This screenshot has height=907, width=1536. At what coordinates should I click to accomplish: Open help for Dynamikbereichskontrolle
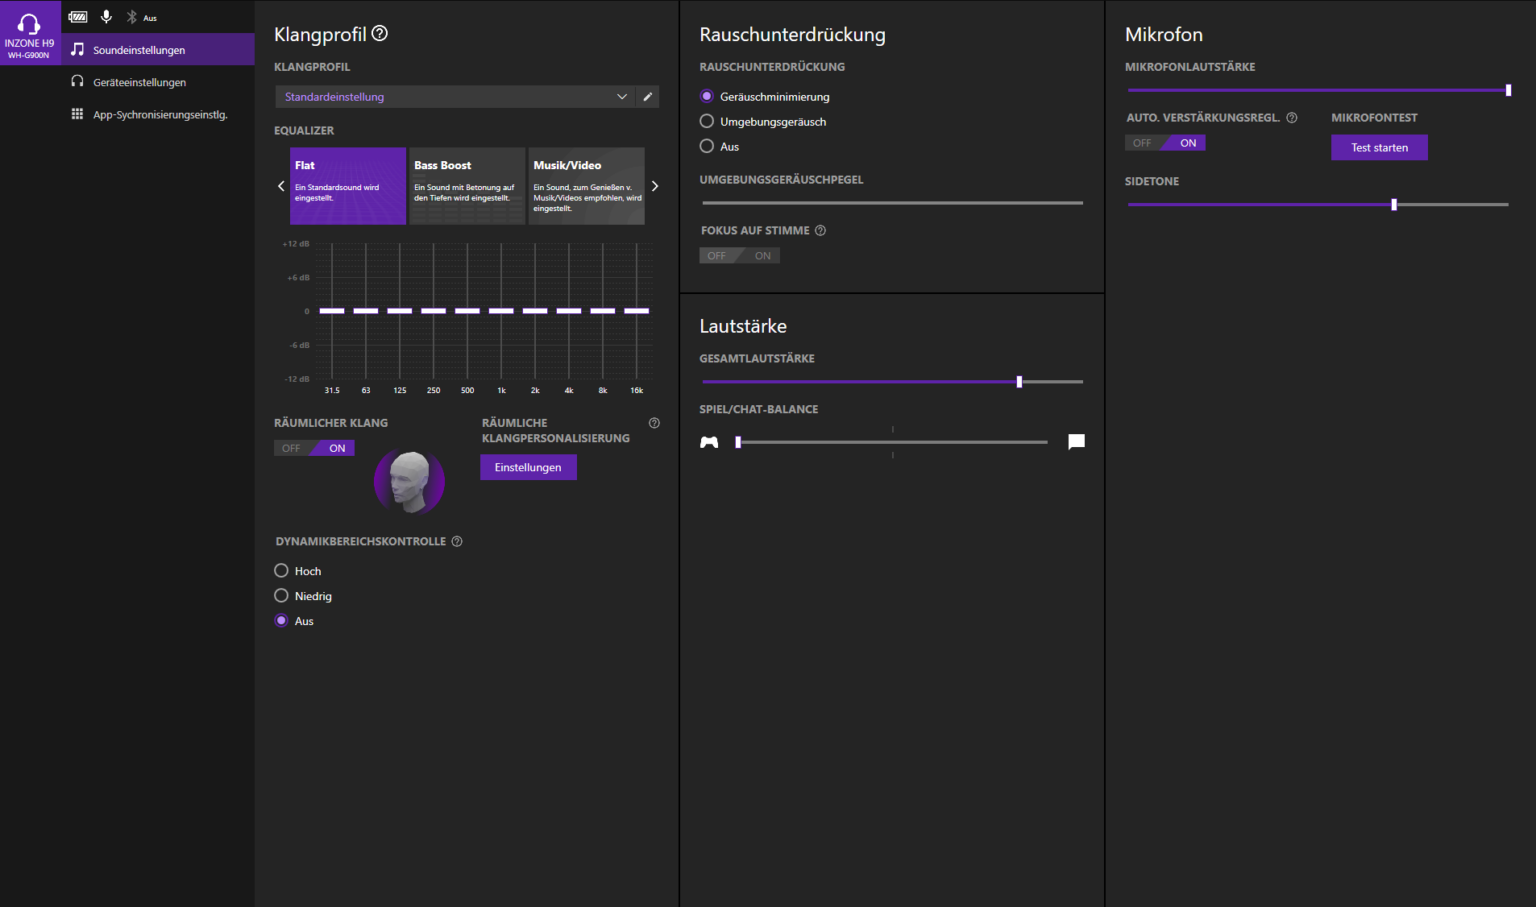click(x=457, y=542)
